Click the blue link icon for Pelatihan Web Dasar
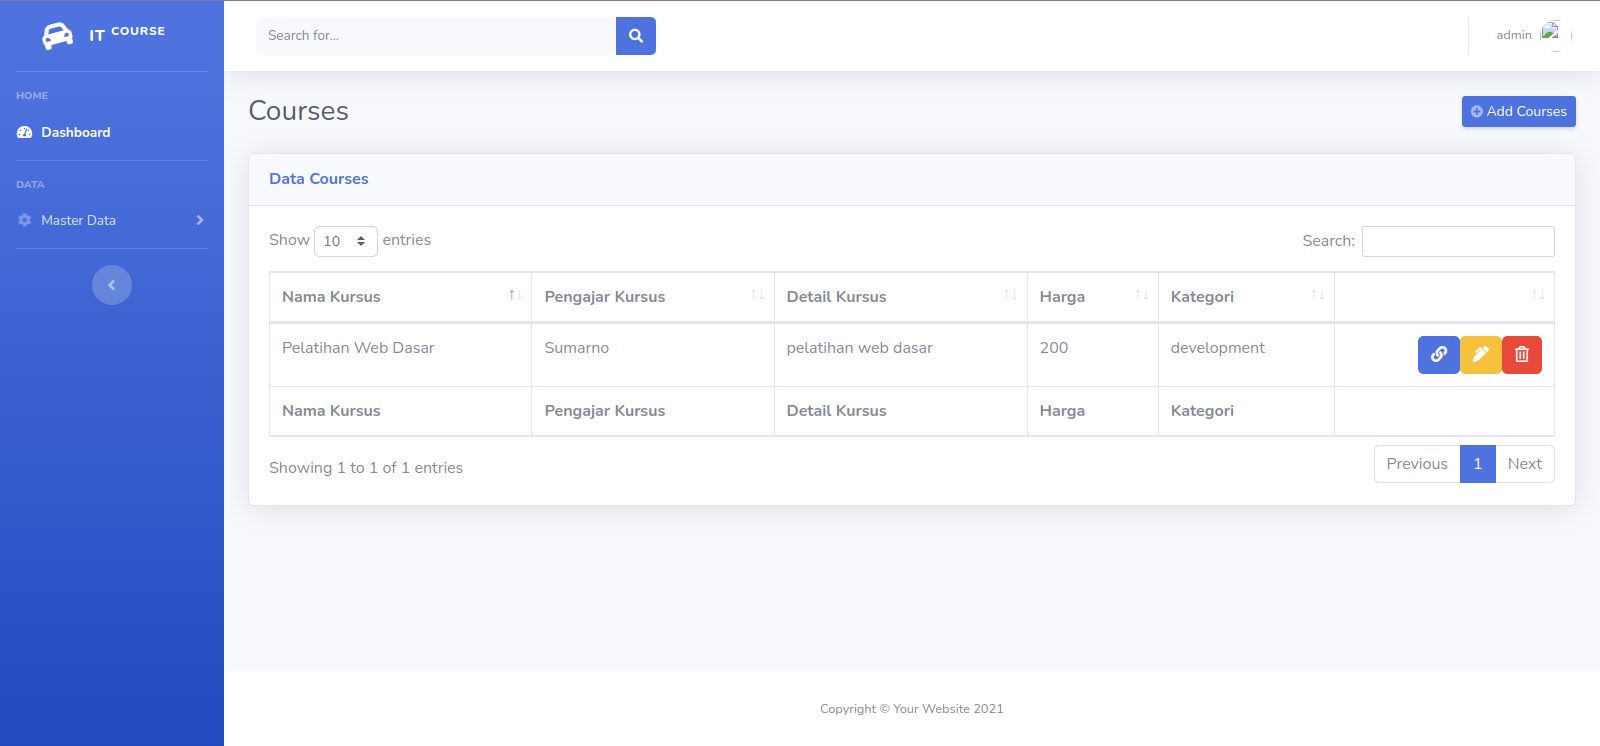Viewport: 1600px width, 746px height. 1438,354
